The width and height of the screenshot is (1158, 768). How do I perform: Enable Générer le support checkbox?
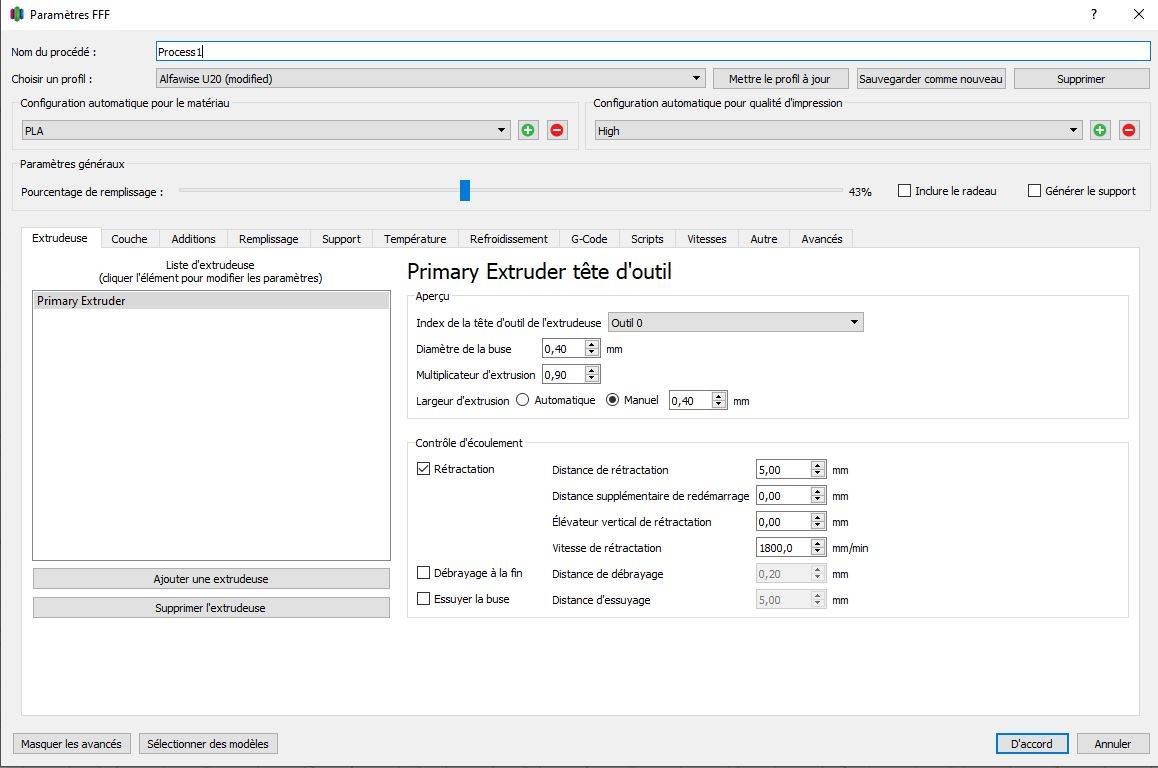[1035, 191]
